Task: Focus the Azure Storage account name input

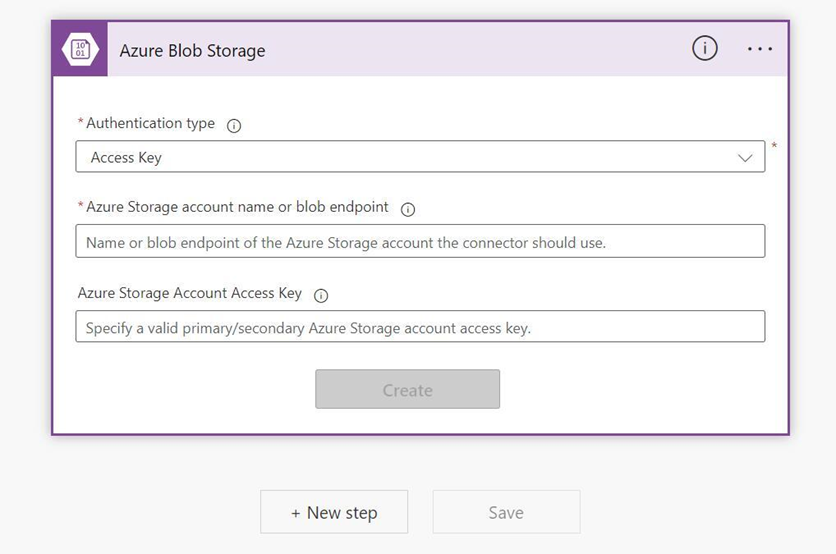Action: coord(420,242)
